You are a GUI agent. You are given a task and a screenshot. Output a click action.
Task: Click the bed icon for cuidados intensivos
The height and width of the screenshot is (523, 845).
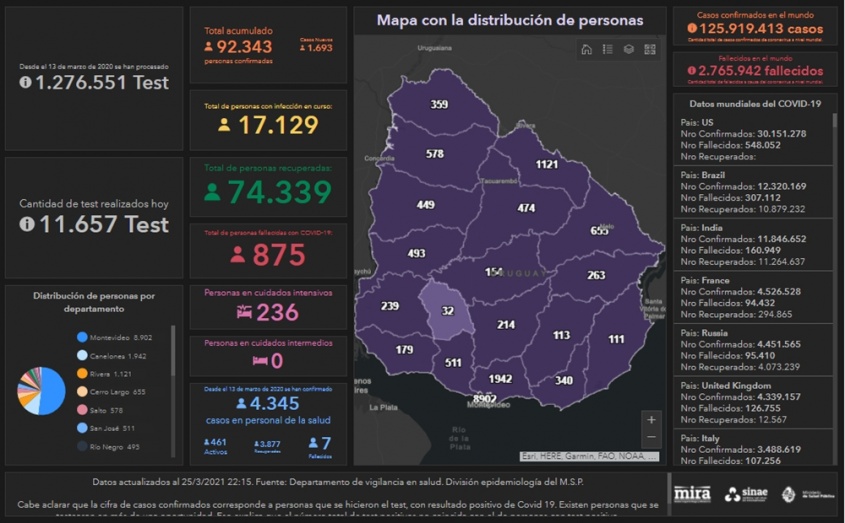tap(243, 312)
